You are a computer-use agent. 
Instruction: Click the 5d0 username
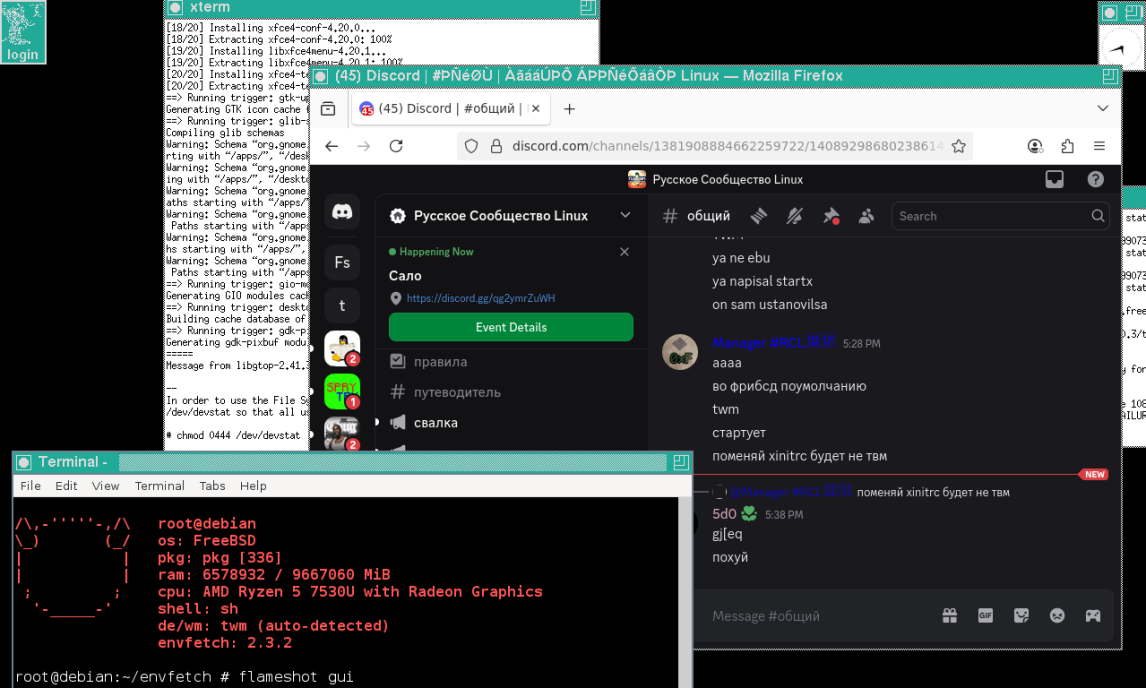724,514
